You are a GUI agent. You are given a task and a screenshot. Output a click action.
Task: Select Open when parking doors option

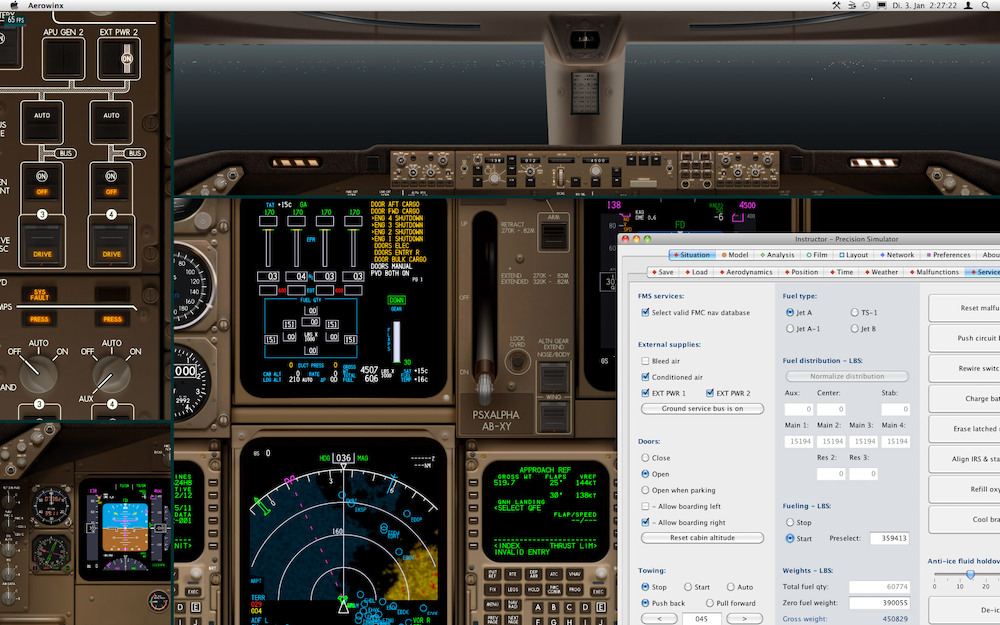tap(645, 490)
